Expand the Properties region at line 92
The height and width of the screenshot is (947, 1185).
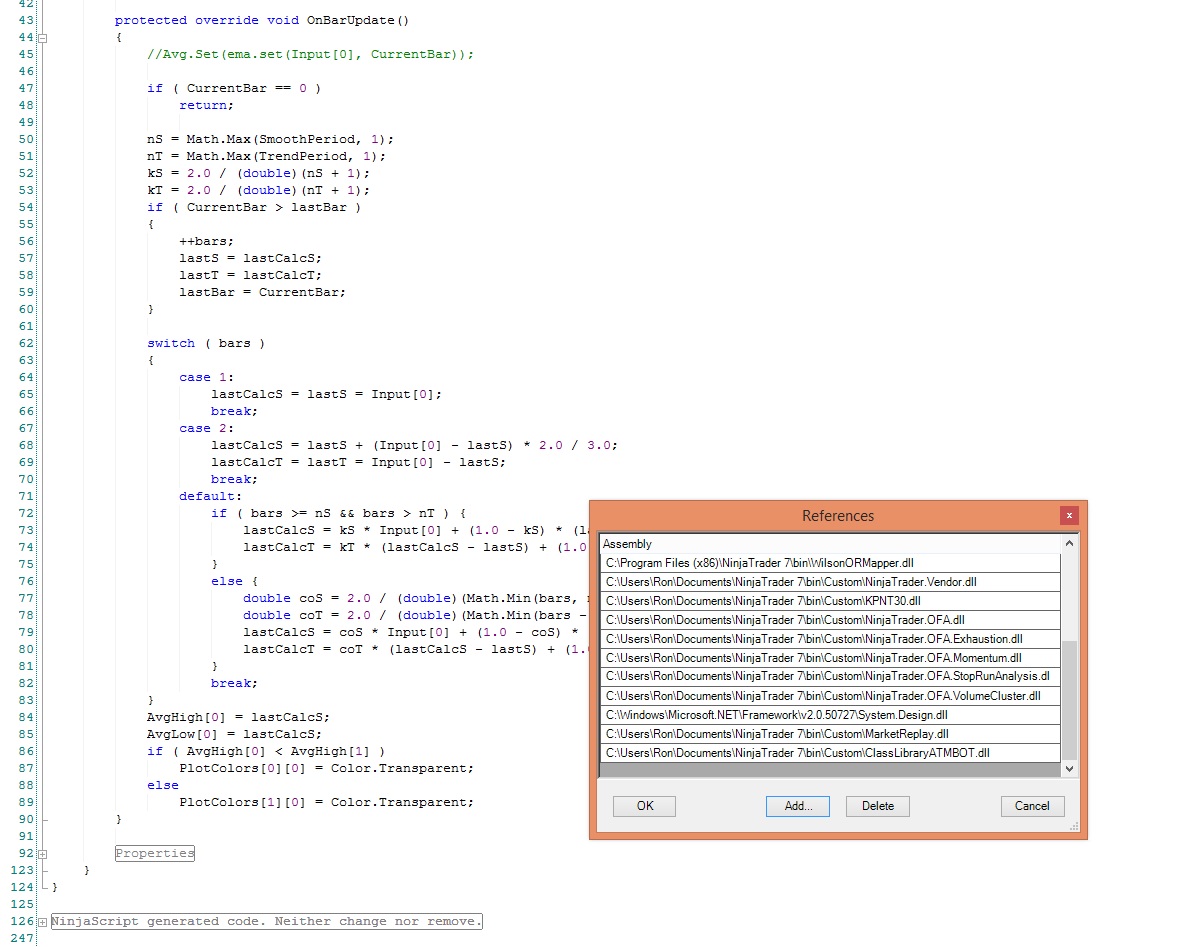43,854
